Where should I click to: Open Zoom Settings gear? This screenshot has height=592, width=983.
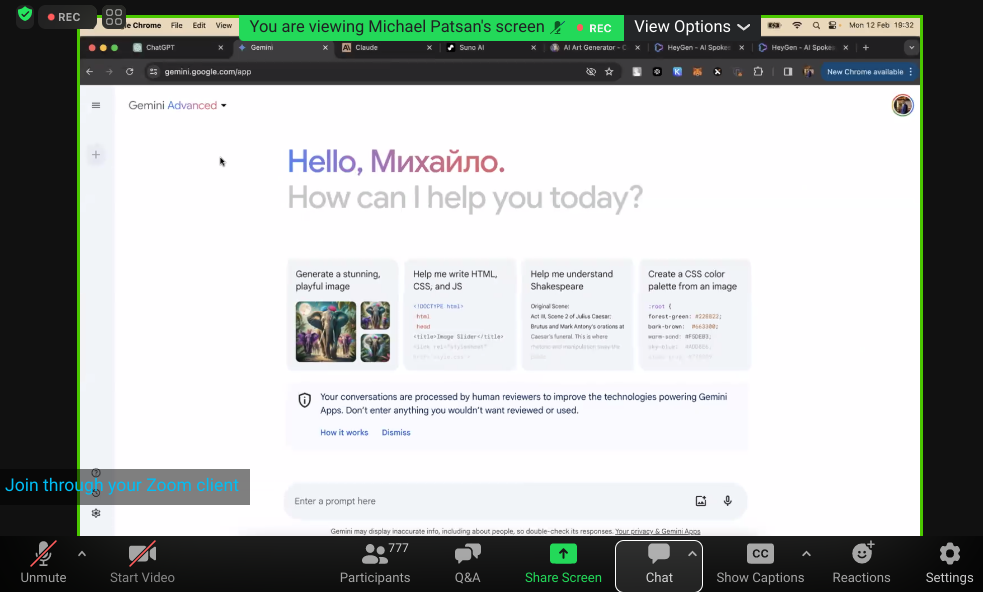(x=949, y=563)
